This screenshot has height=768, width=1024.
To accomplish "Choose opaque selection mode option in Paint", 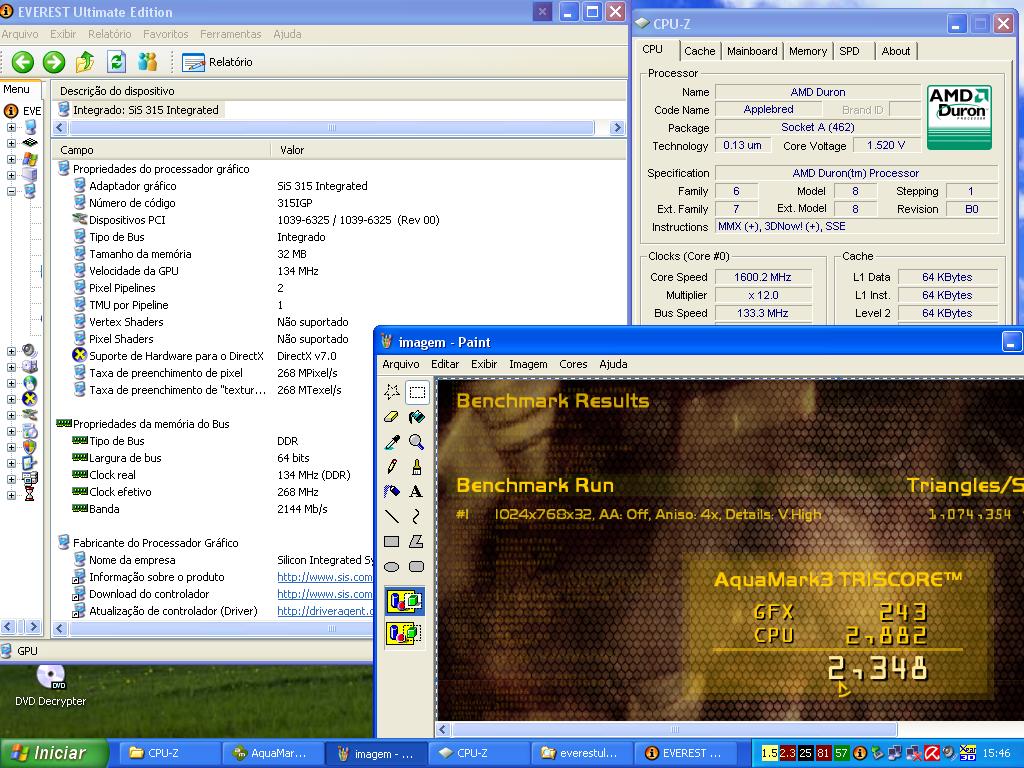I will [404, 601].
